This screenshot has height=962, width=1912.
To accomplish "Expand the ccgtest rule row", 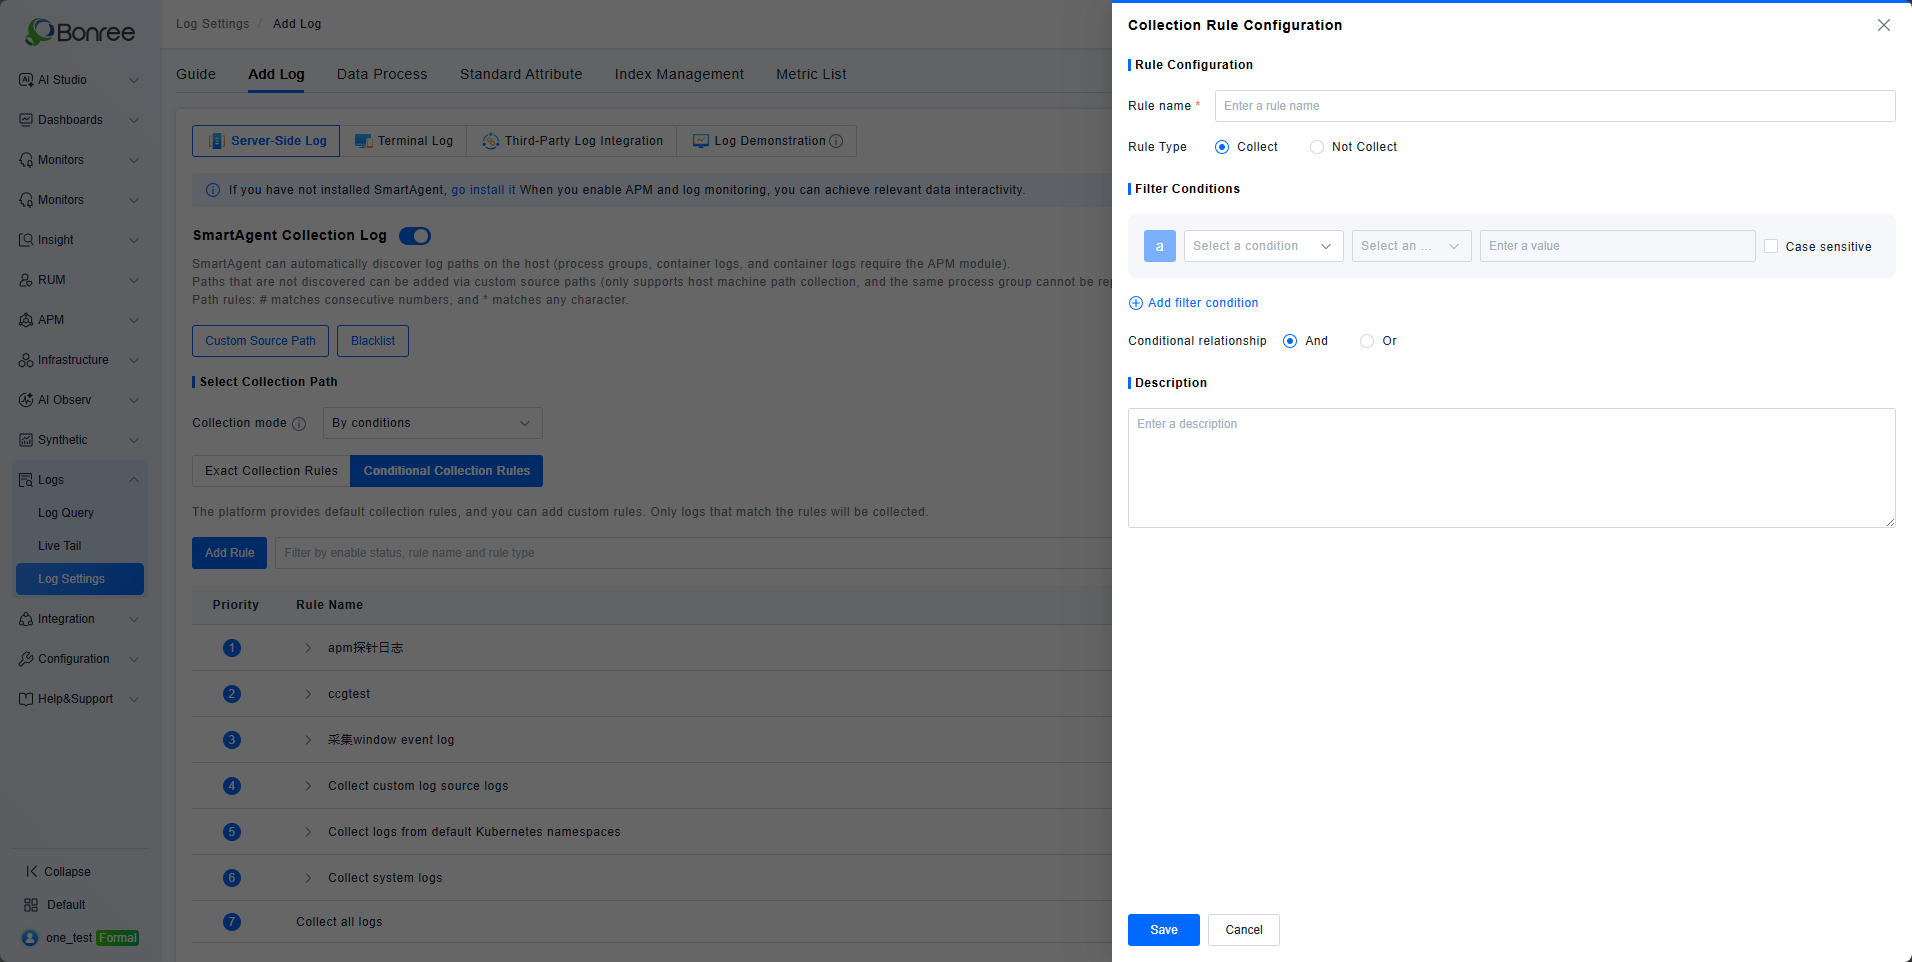I will [x=308, y=694].
